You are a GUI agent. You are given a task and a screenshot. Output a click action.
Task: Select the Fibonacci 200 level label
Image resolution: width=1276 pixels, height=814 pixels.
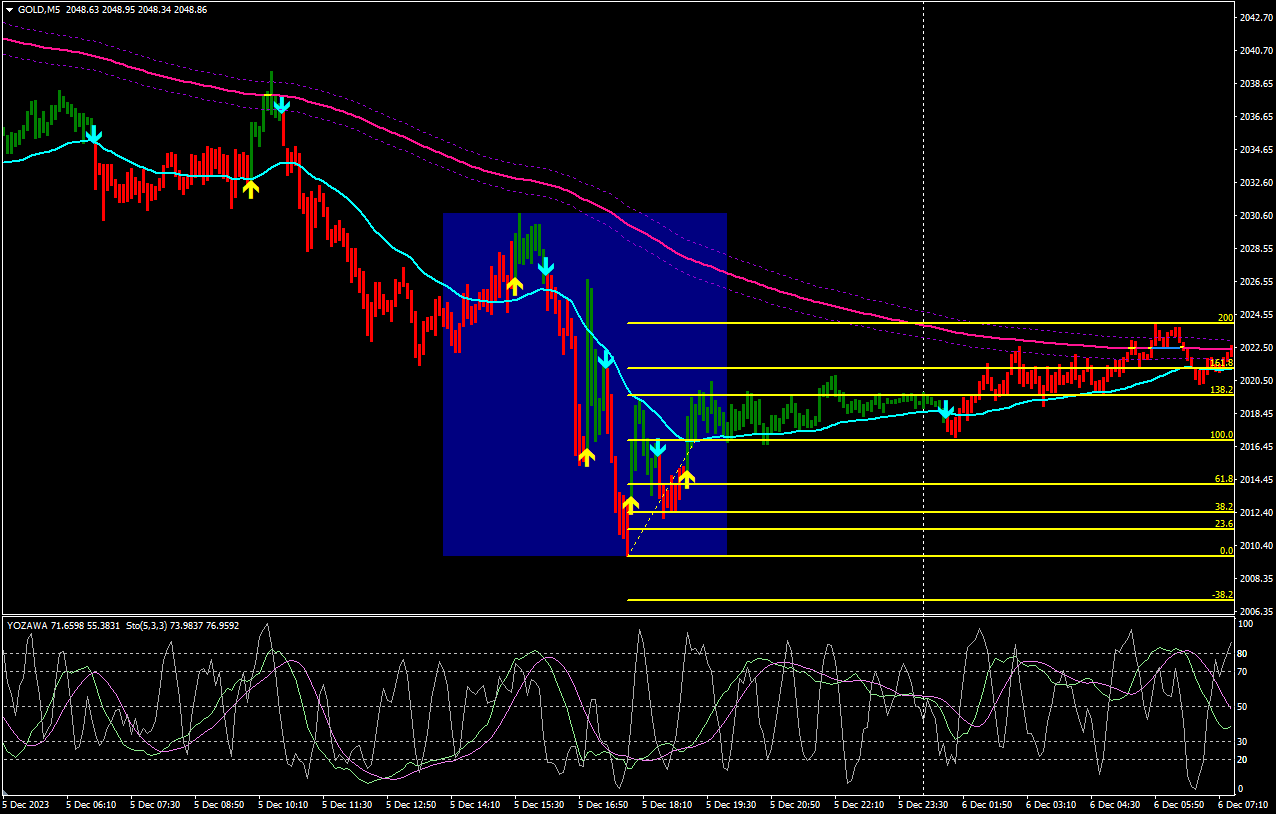[x=1225, y=318]
